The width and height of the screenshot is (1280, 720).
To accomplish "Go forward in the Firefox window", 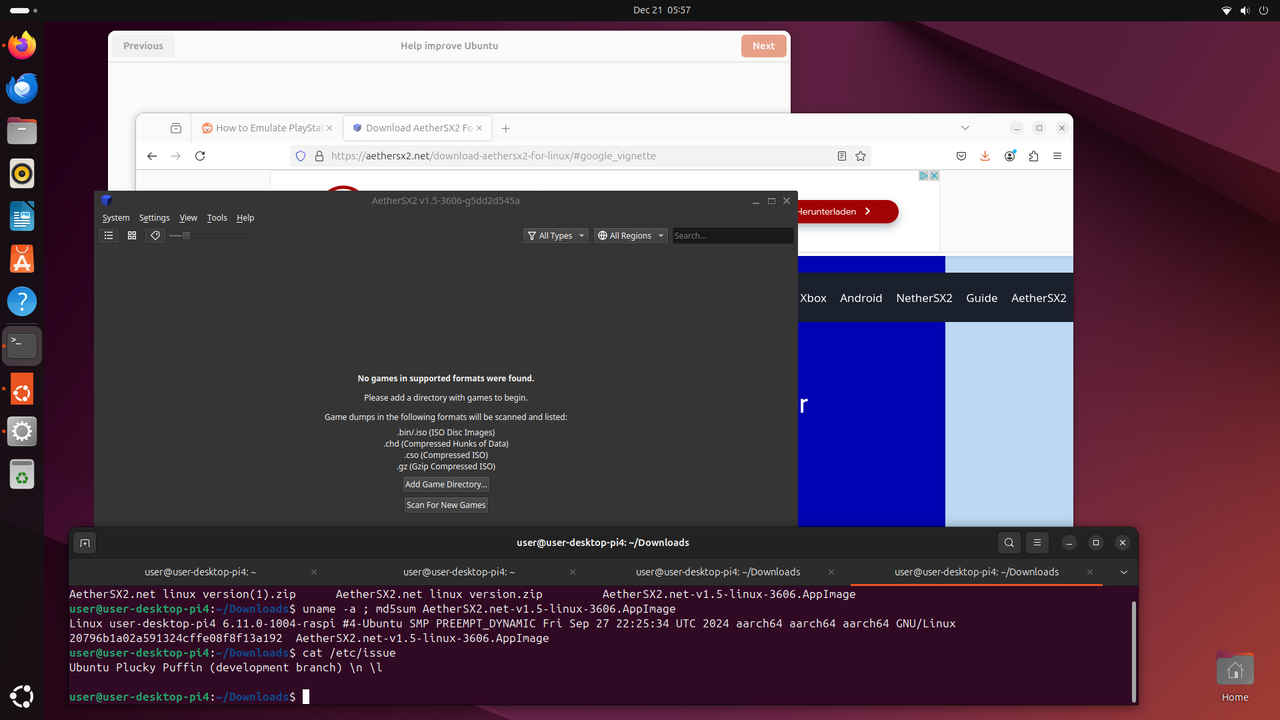I will (176, 156).
